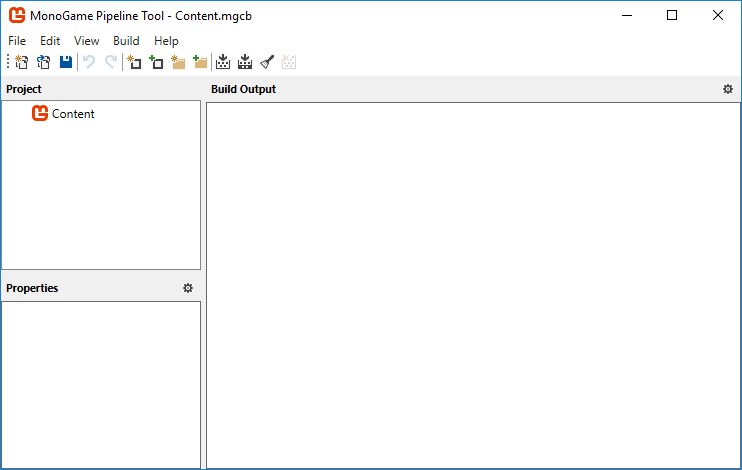Click the New Item toolbar icon
This screenshot has height=470, width=742.
tap(134, 62)
